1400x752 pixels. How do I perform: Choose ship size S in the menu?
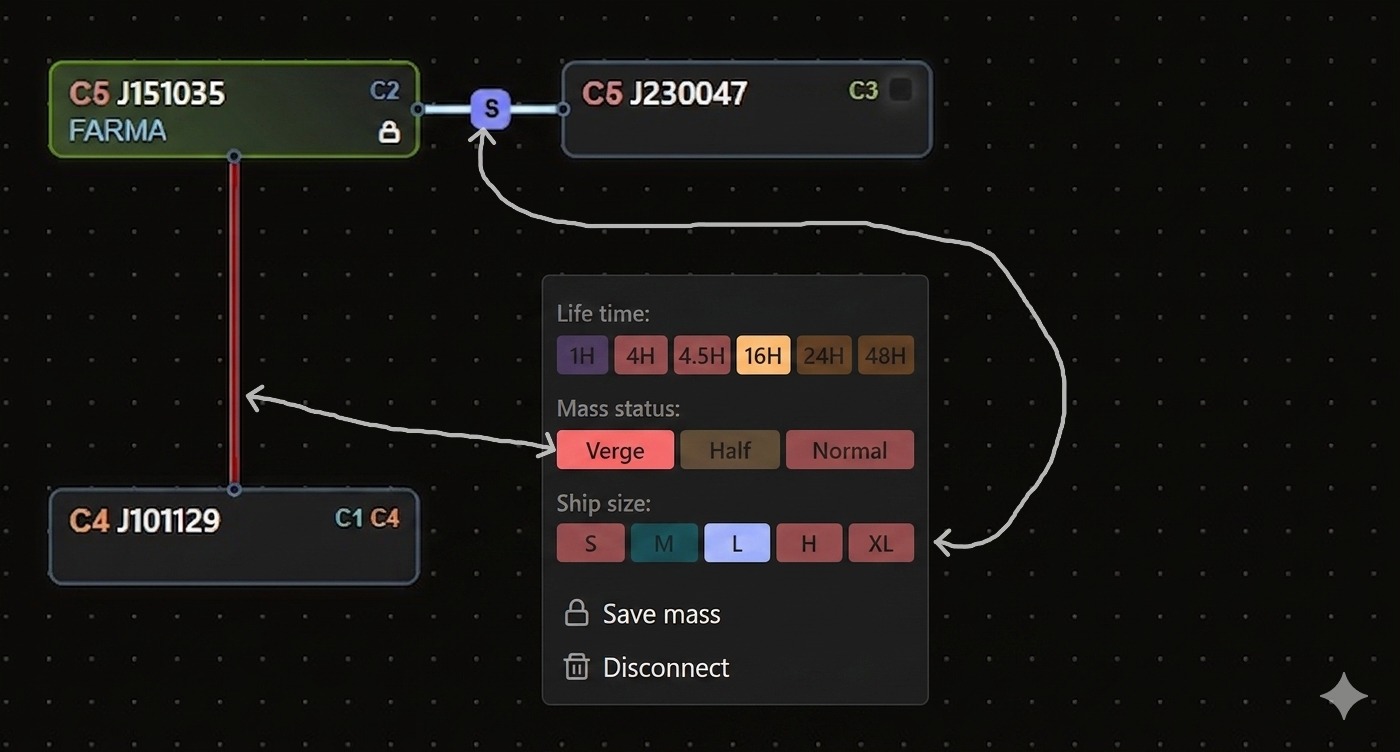point(591,543)
